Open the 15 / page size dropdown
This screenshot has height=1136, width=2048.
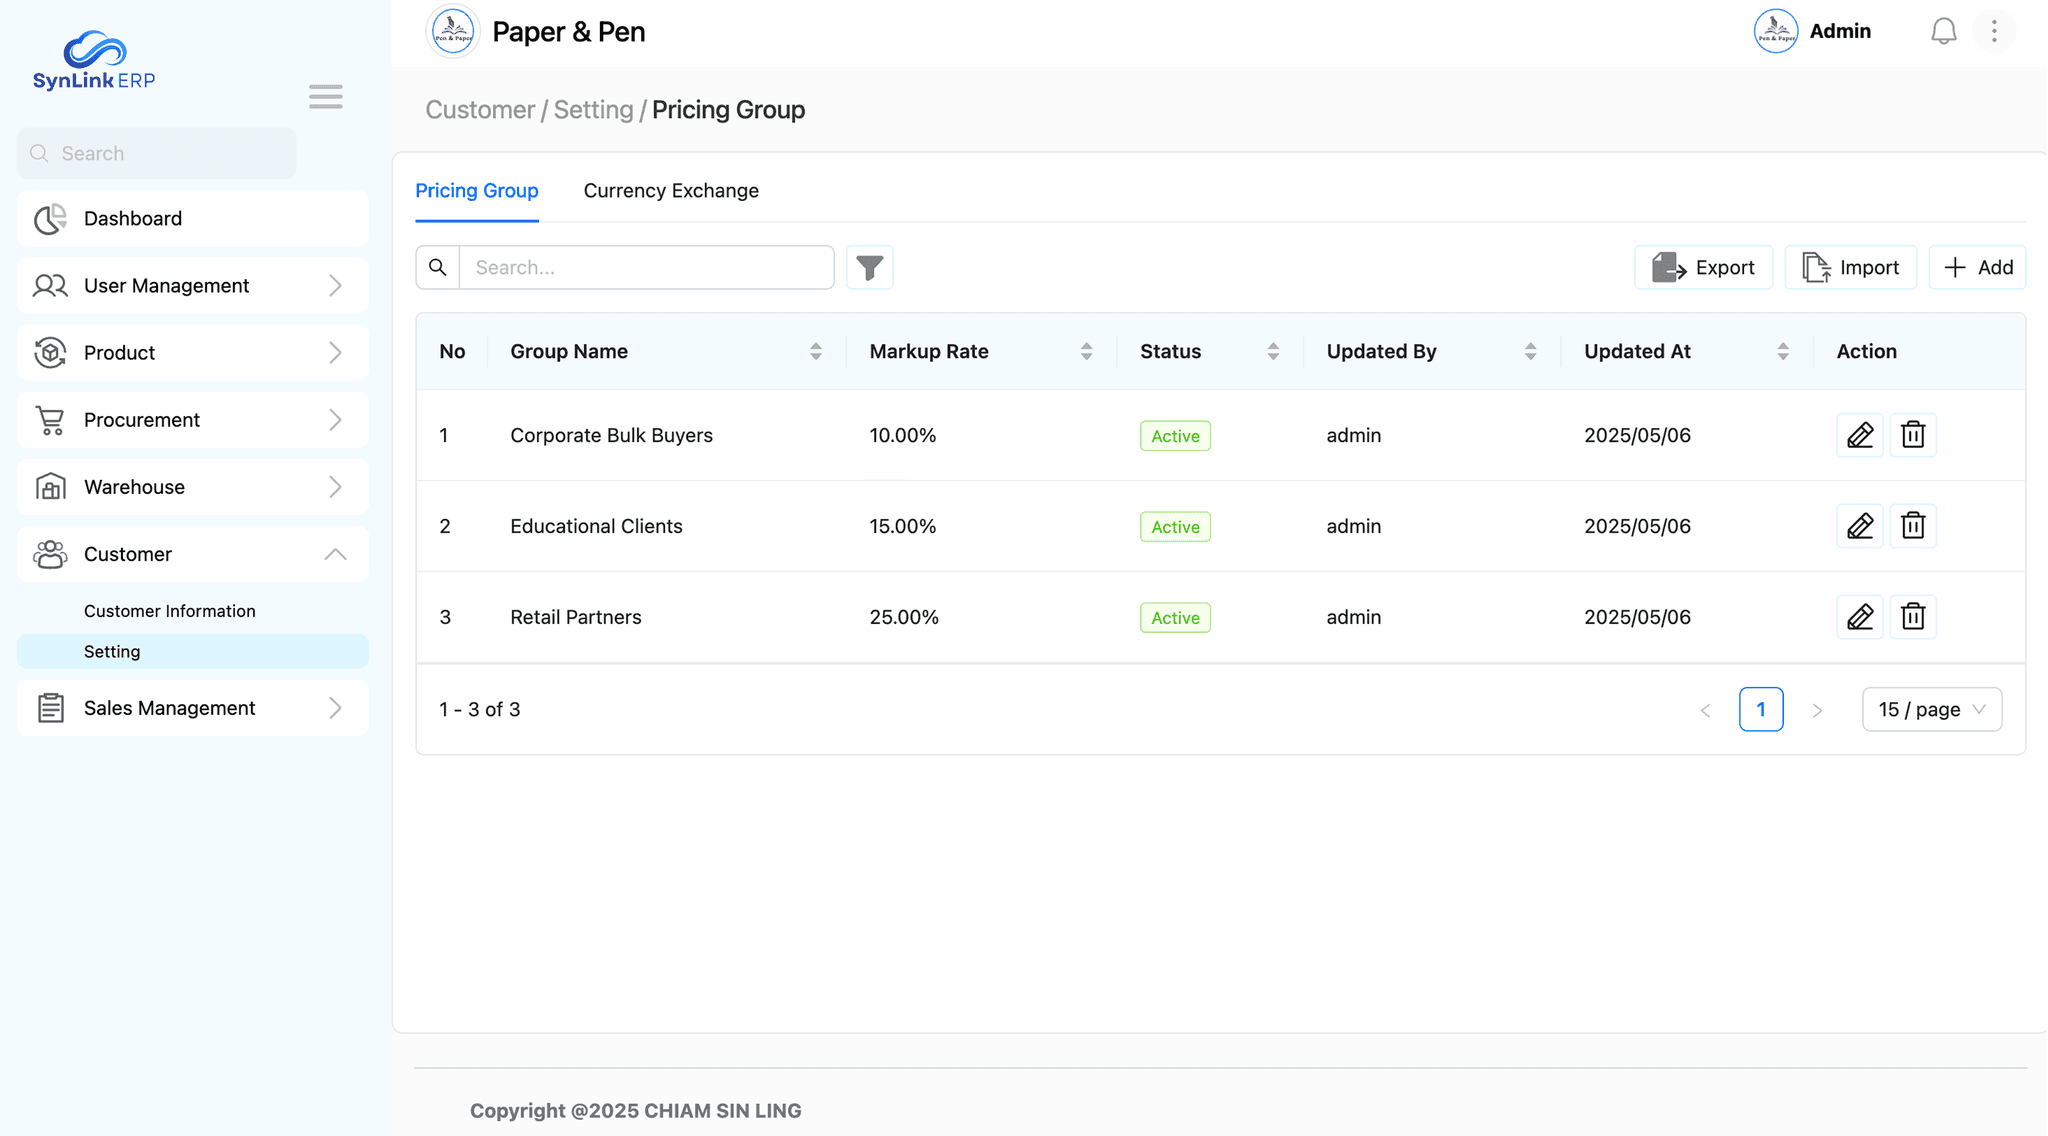coord(1931,710)
